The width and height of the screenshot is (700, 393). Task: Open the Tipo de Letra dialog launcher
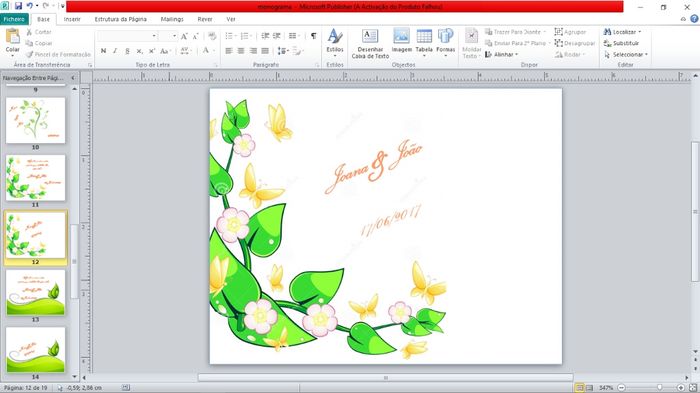tap(216, 65)
